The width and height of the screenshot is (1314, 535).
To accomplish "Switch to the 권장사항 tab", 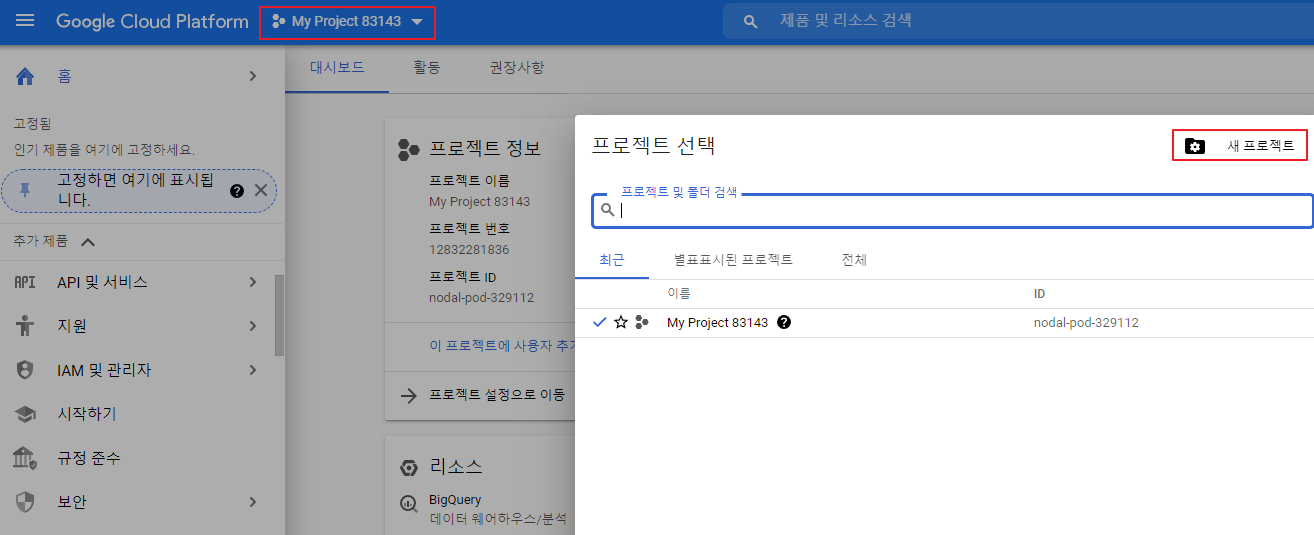I will tap(517, 68).
